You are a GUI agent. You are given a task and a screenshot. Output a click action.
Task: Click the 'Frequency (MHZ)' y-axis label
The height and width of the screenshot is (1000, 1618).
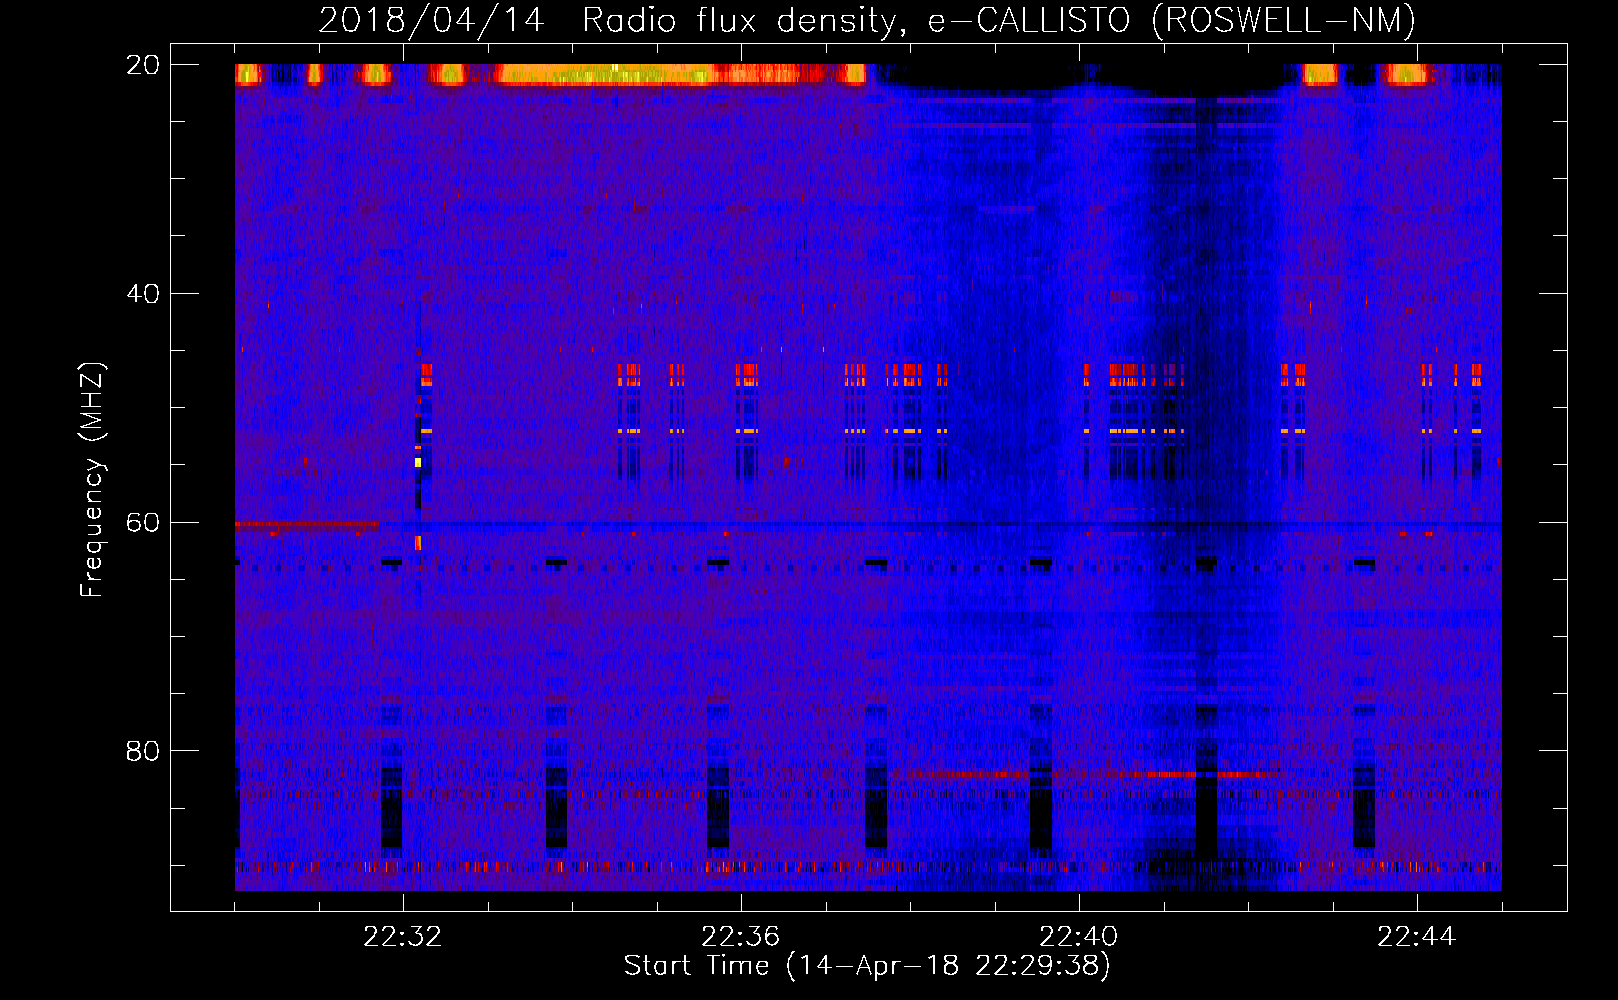[92, 480]
